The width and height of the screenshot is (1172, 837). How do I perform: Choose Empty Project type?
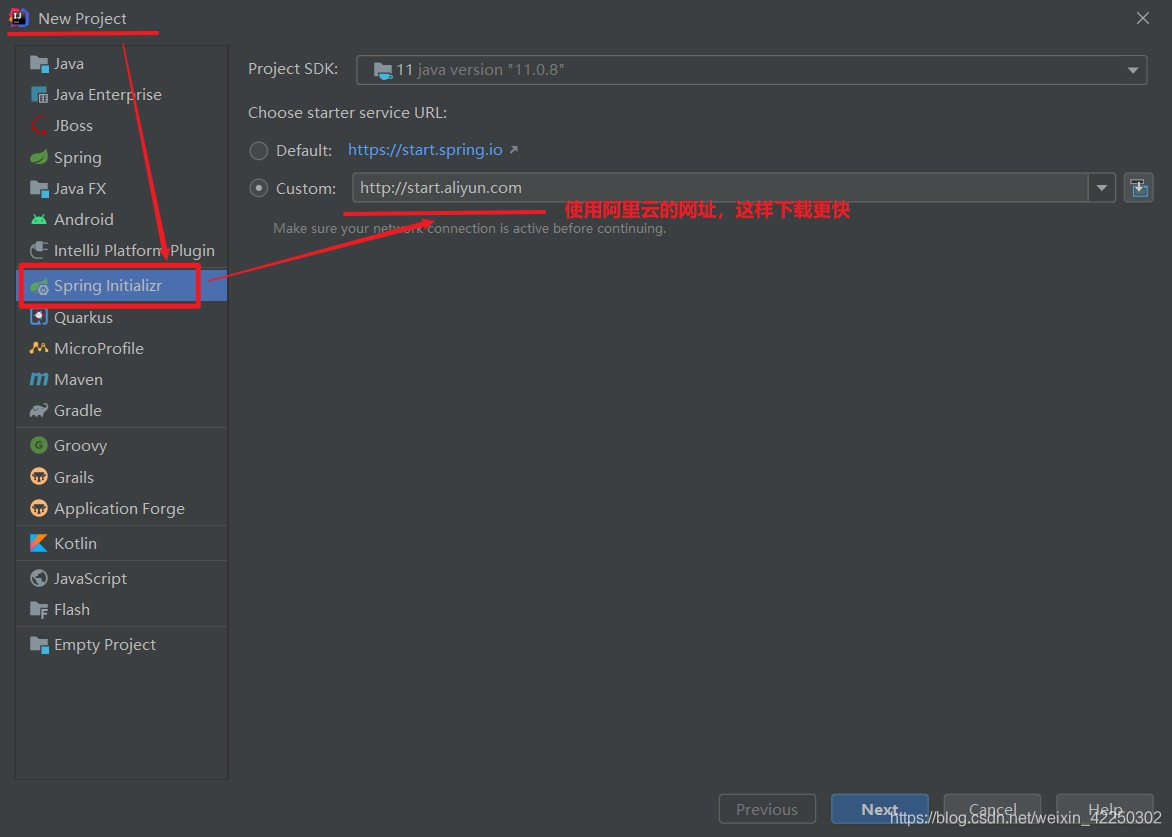pyautogui.click(x=122, y=644)
